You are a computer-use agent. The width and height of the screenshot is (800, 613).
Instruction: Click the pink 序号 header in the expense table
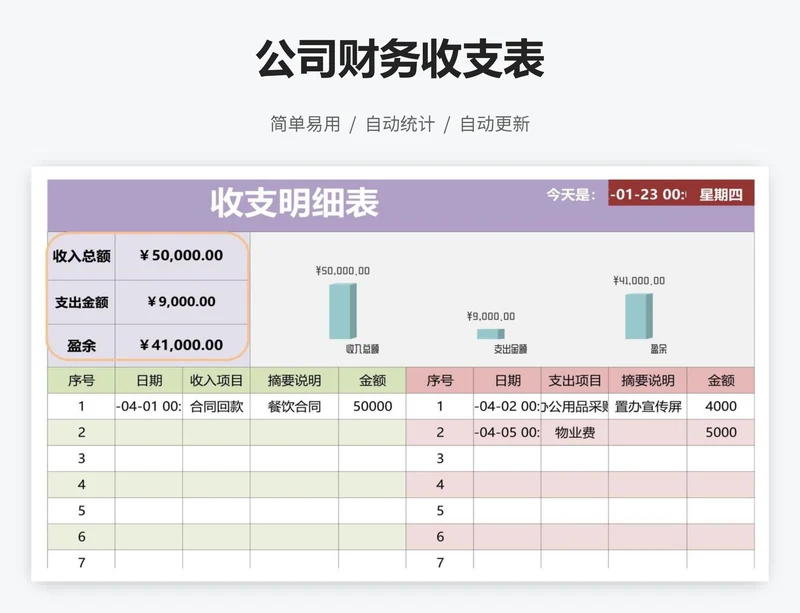(x=440, y=380)
